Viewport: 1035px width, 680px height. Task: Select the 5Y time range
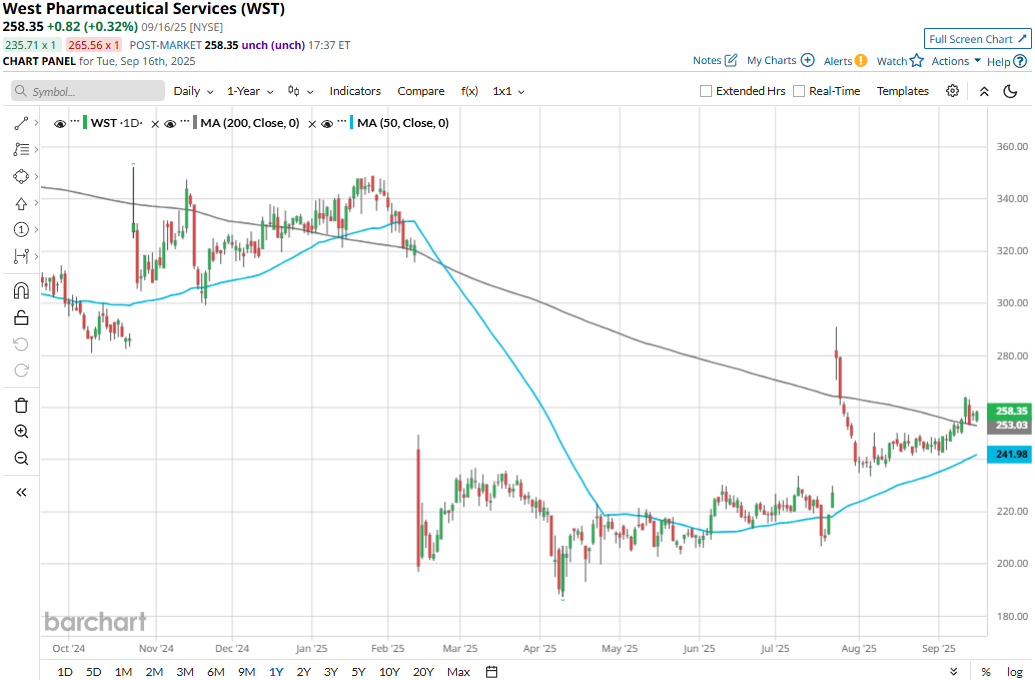pyautogui.click(x=358, y=671)
